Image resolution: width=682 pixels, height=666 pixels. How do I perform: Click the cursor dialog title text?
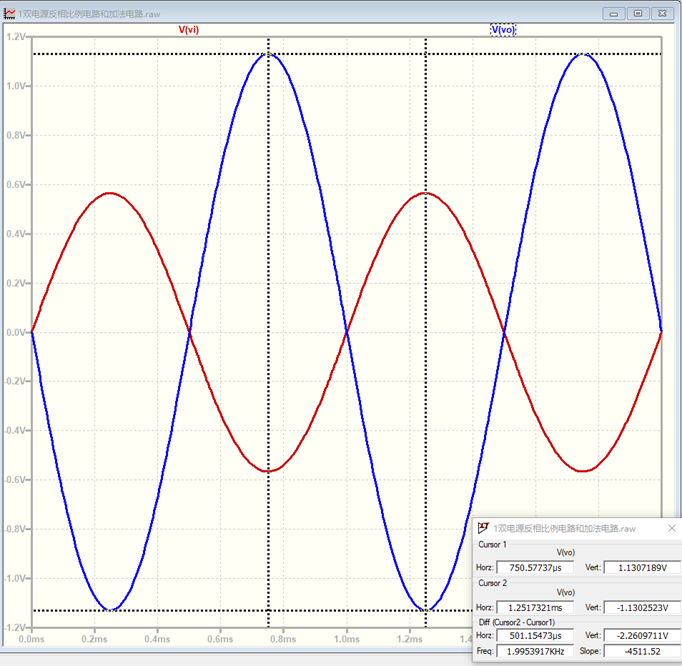tap(564, 528)
